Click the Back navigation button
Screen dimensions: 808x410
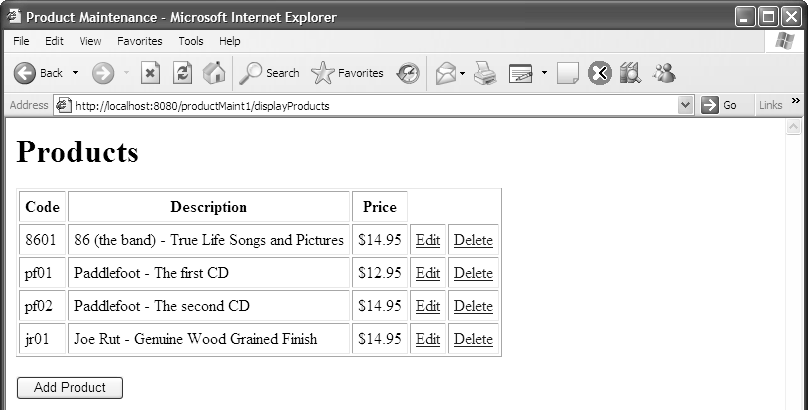[38, 73]
